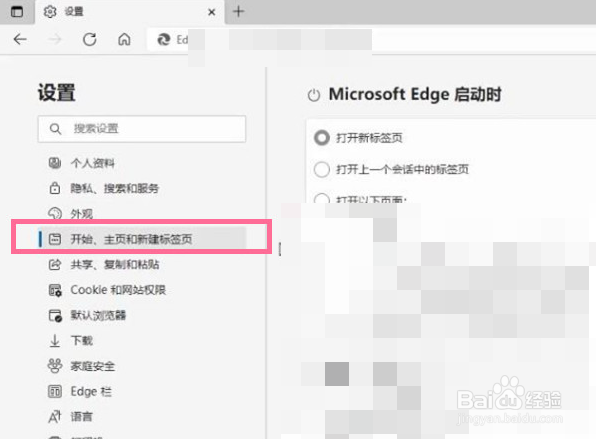Image resolution: width=596 pixels, height=439 pixels.
Task: Click the start page window icon
Action: [x=55, y=239]
